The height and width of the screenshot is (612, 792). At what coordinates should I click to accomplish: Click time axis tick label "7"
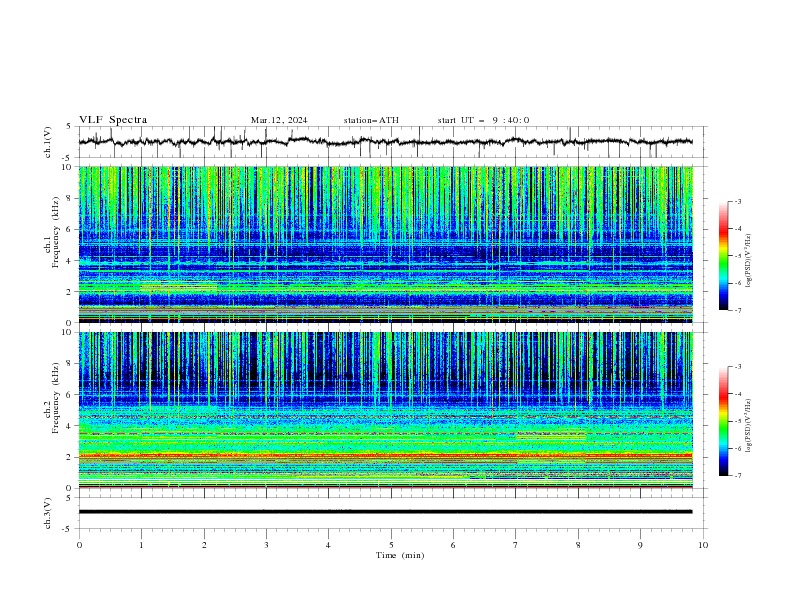(516, 545)
